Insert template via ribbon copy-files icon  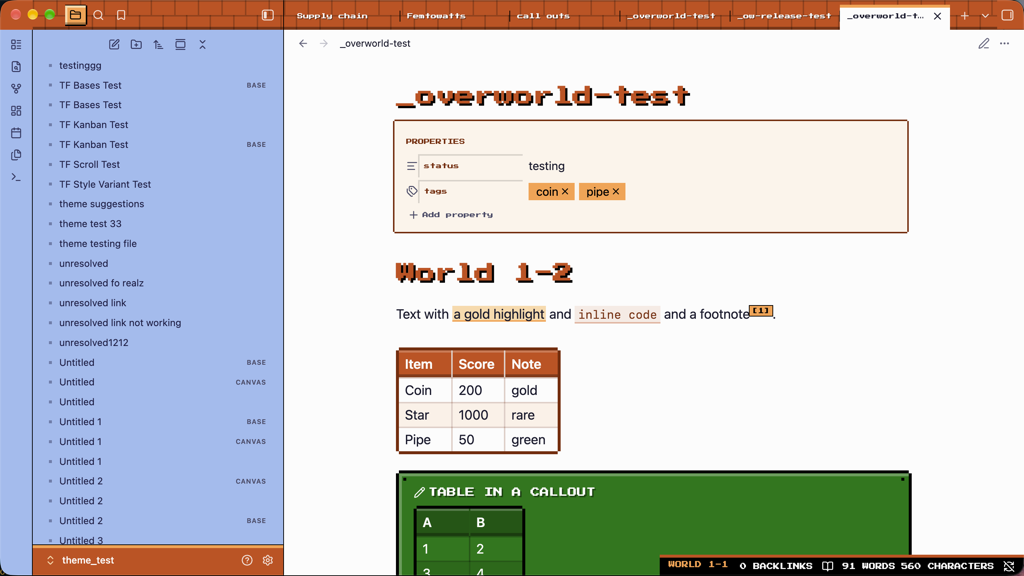(16, 155)
